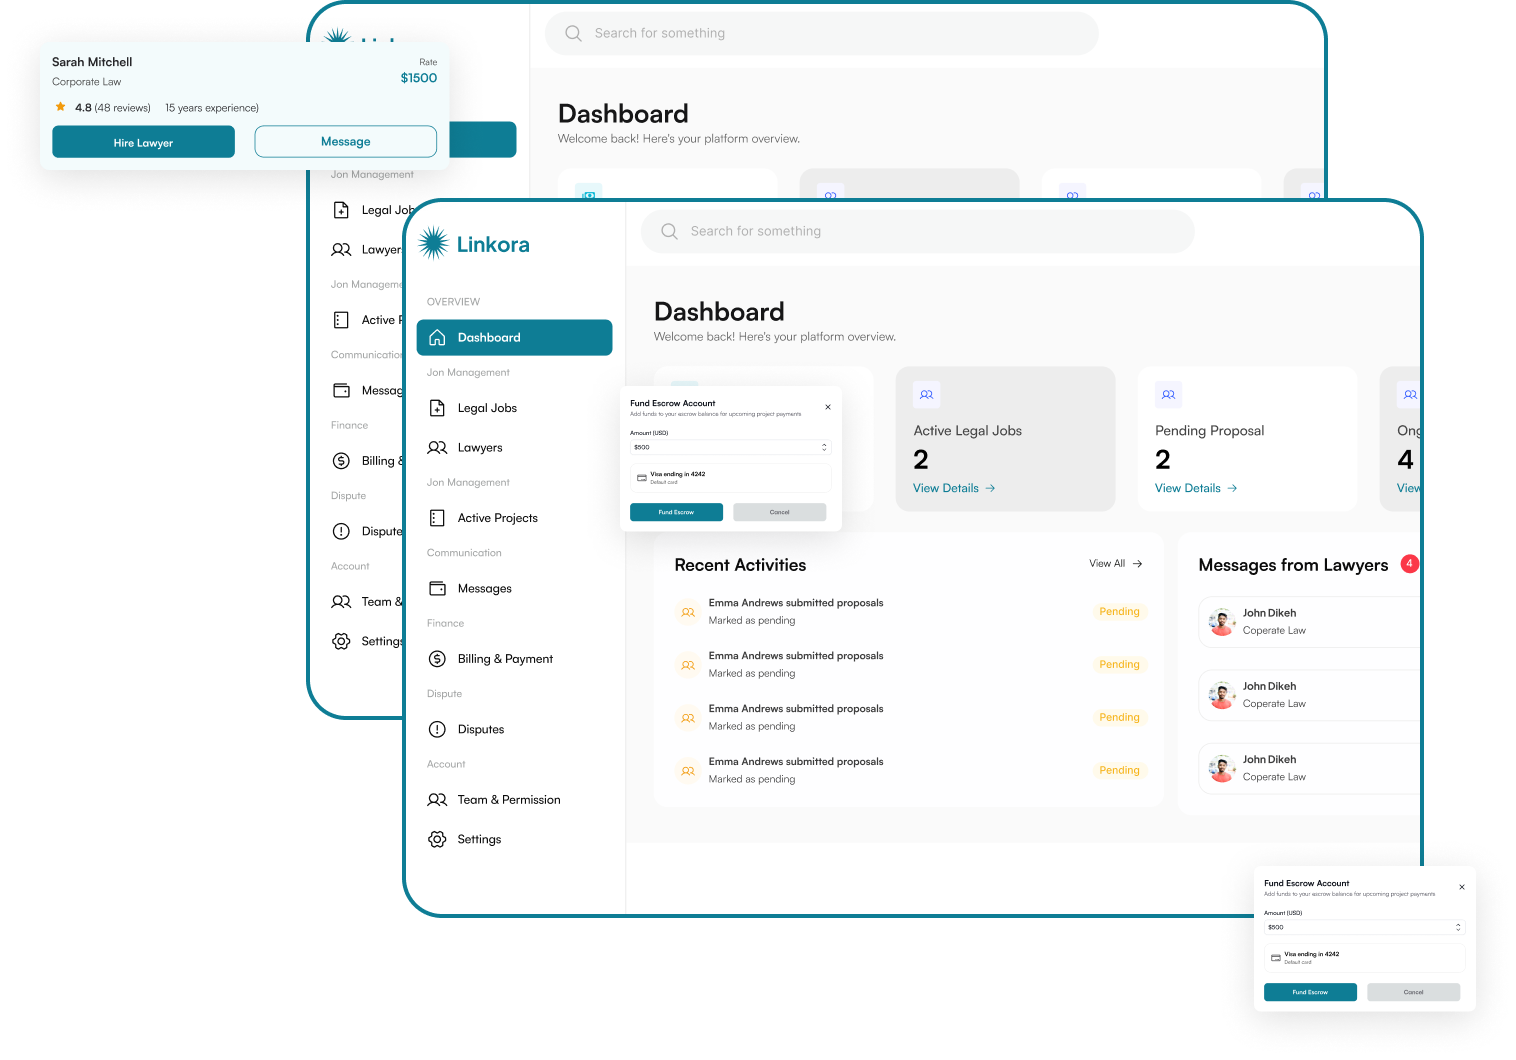Open Team & Permission in the sidebar

pos(508,800)
